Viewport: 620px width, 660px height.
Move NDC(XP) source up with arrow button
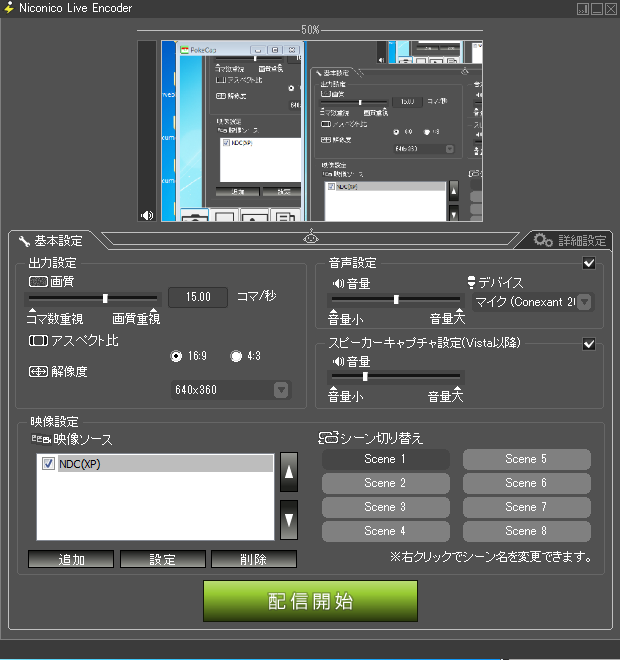289,472
